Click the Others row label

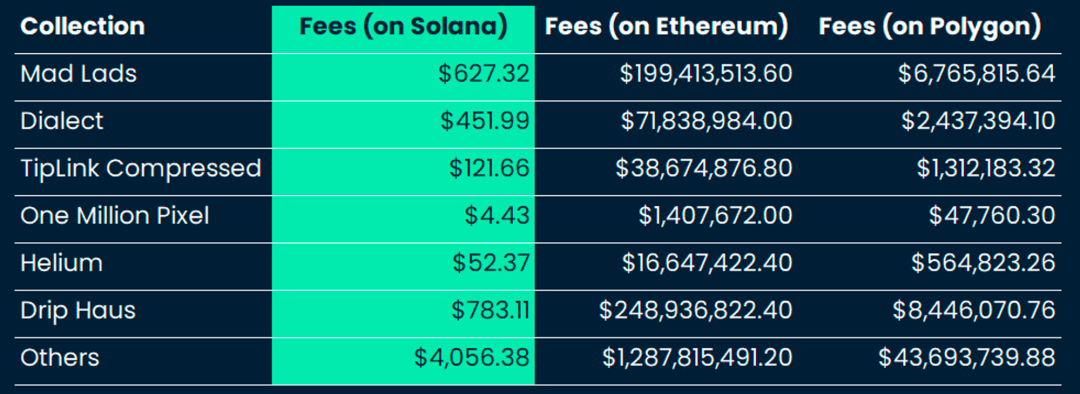pyautogui.click(x=60, y=358)
